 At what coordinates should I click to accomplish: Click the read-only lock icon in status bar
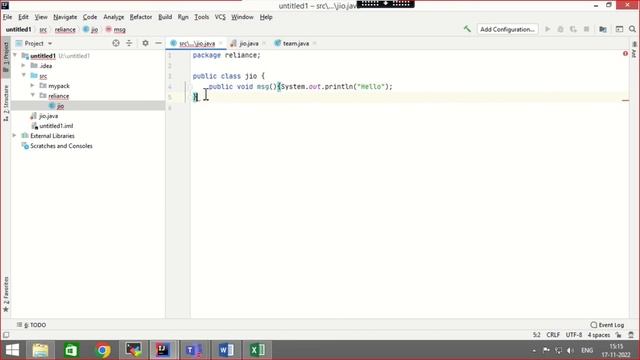618,335
